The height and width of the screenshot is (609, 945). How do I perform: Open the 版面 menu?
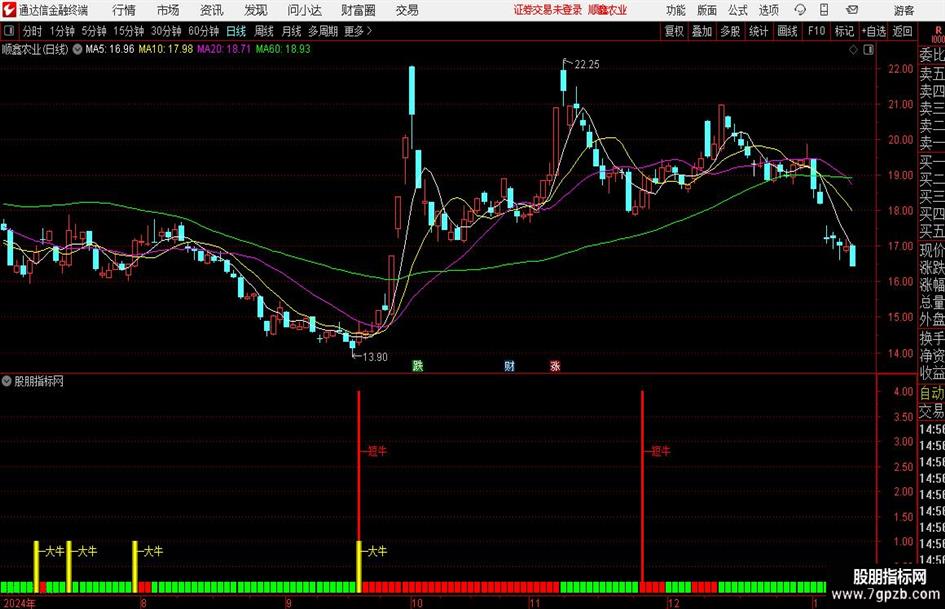click(707, 10)
